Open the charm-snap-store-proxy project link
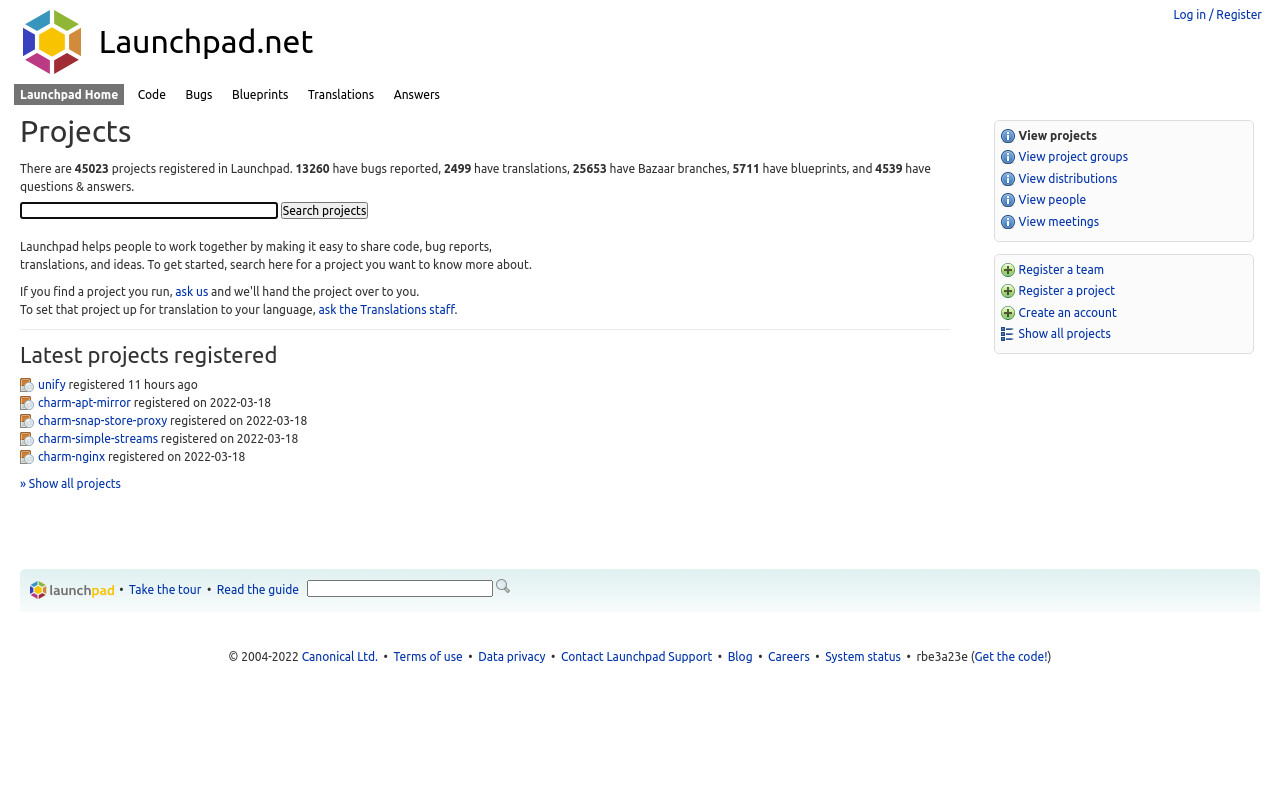The width and height of the screenshot is (1280, 800). (x=102, y=421)
